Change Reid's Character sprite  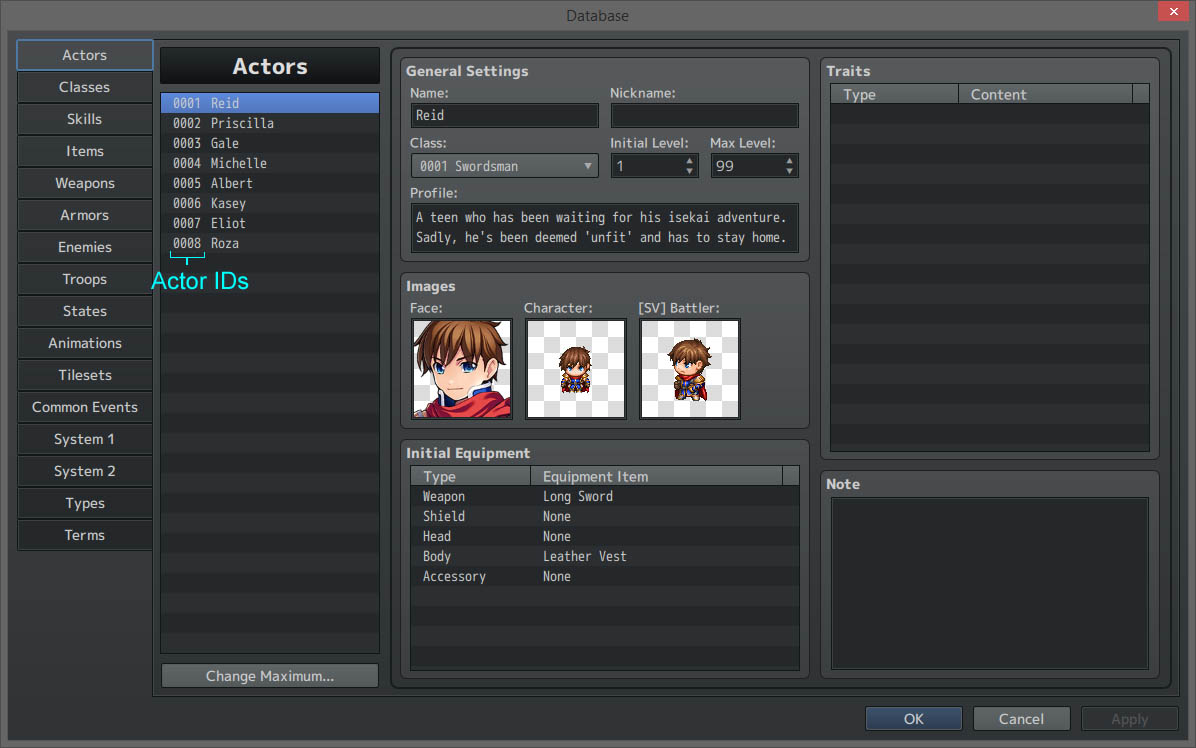[x=575, y=368]
